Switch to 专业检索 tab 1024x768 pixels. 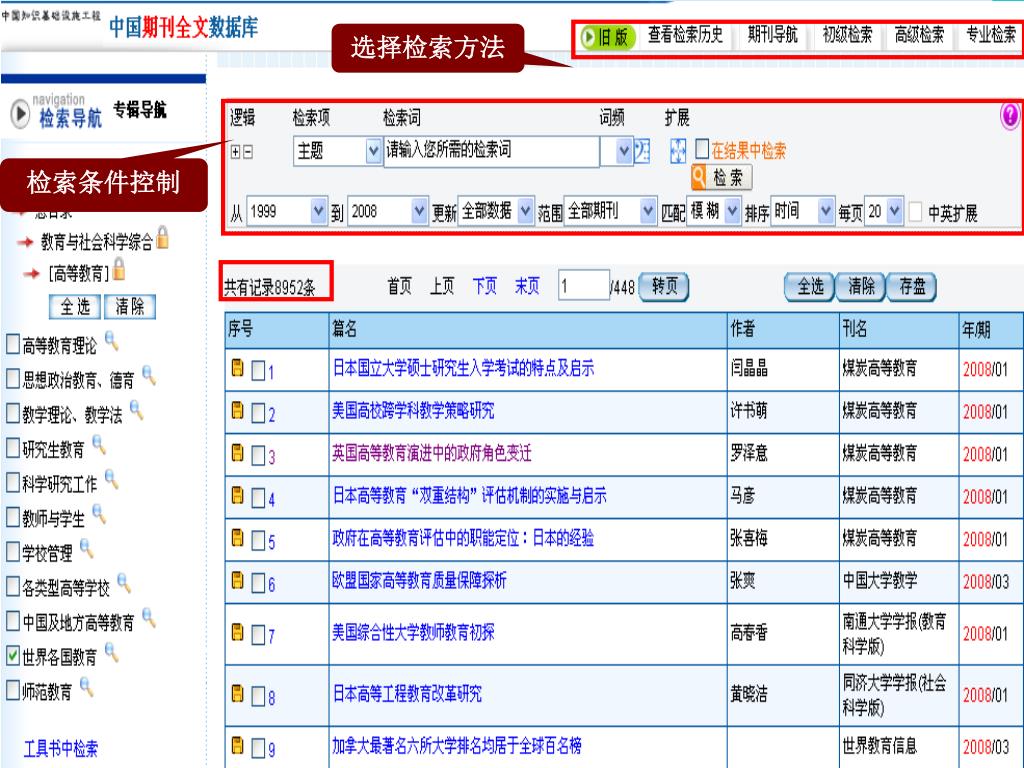click(x=991, y=35)
